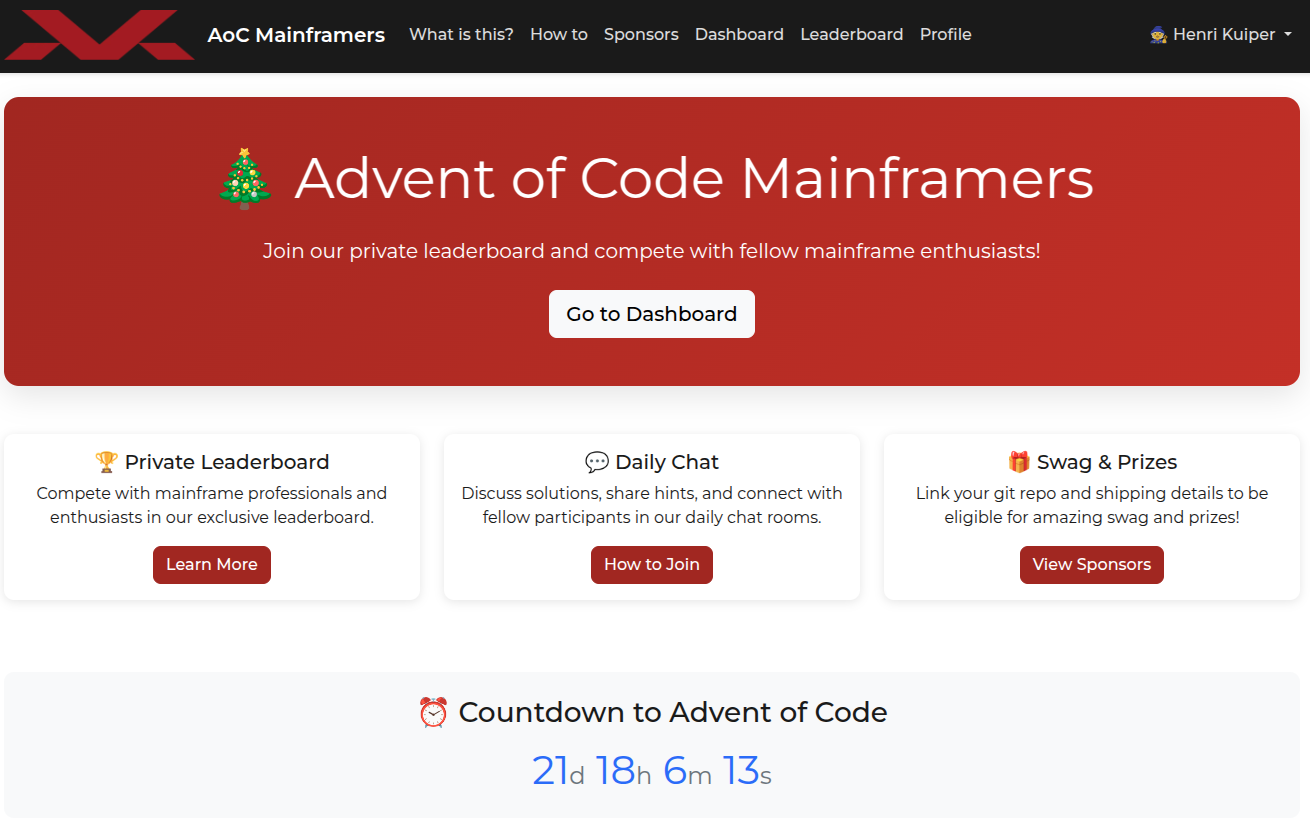The image size is (1310, 840).
Task: Click the 'Go to Dashboard' button
Action: pos(651,313)
